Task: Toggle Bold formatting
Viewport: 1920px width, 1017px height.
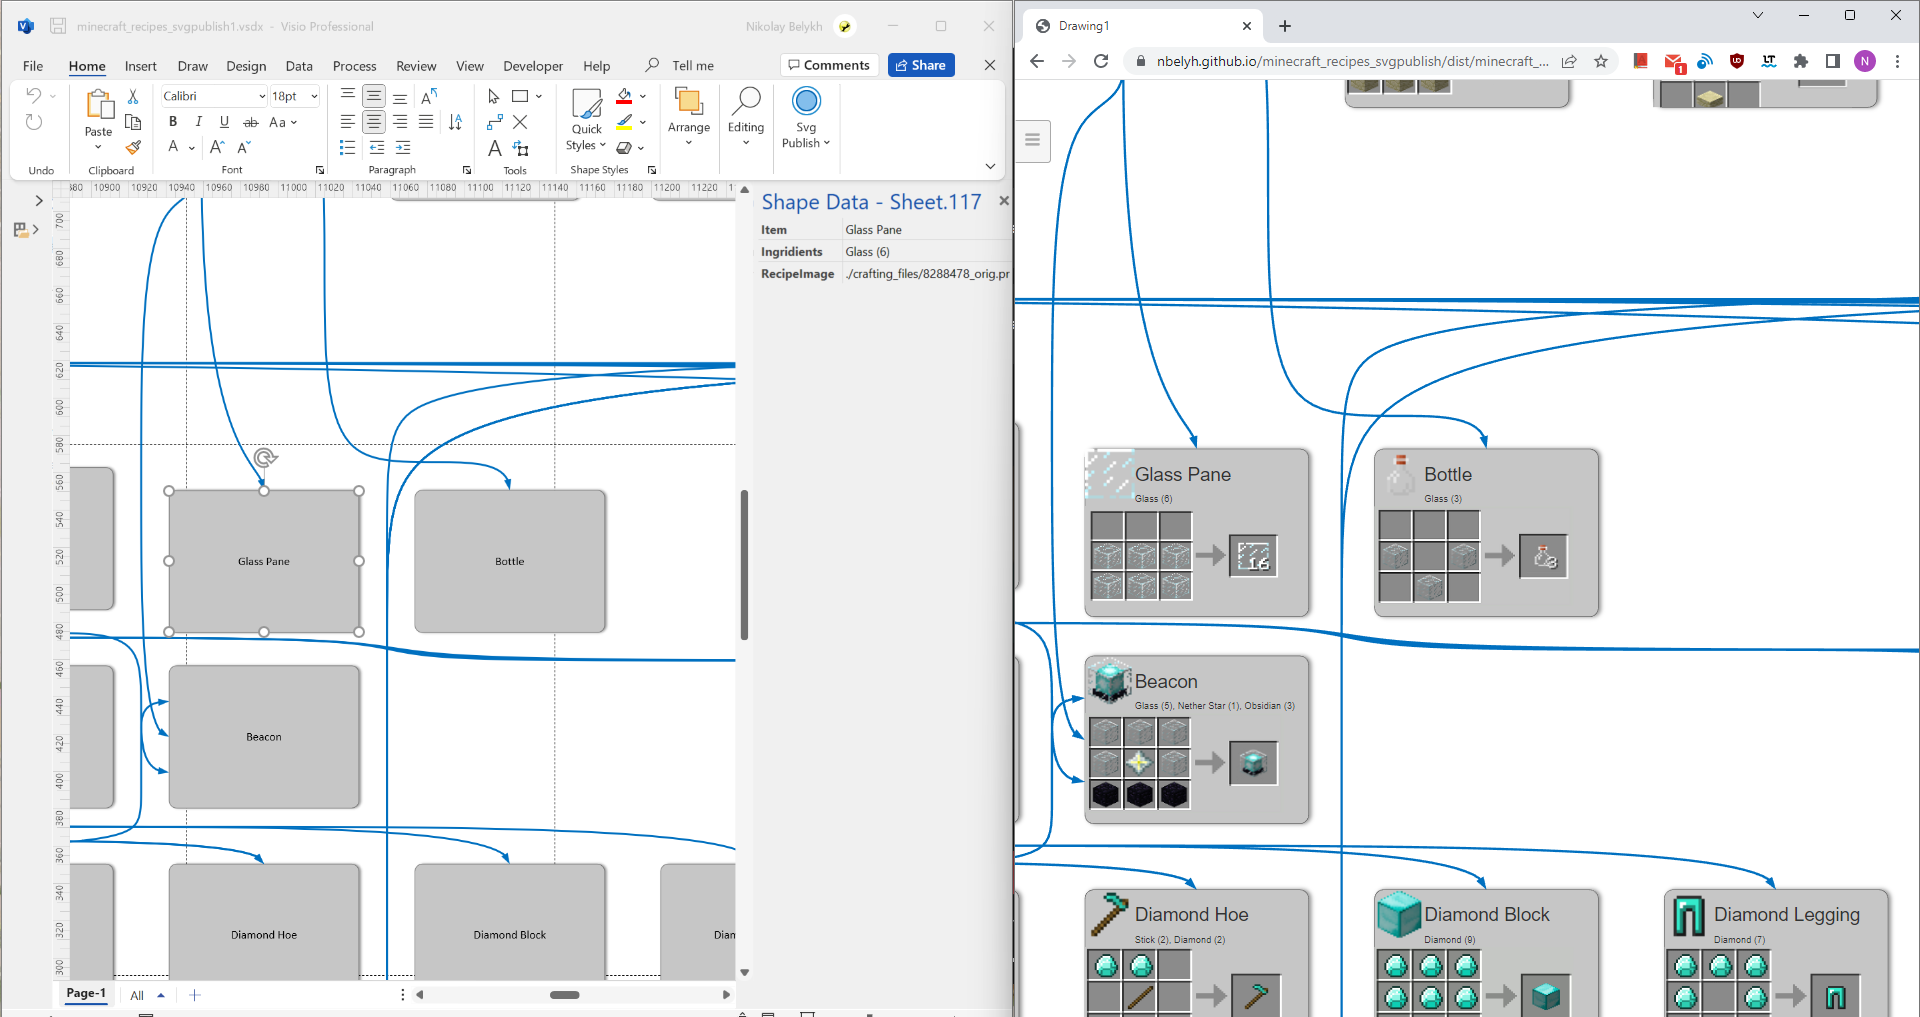Action: 173,122
